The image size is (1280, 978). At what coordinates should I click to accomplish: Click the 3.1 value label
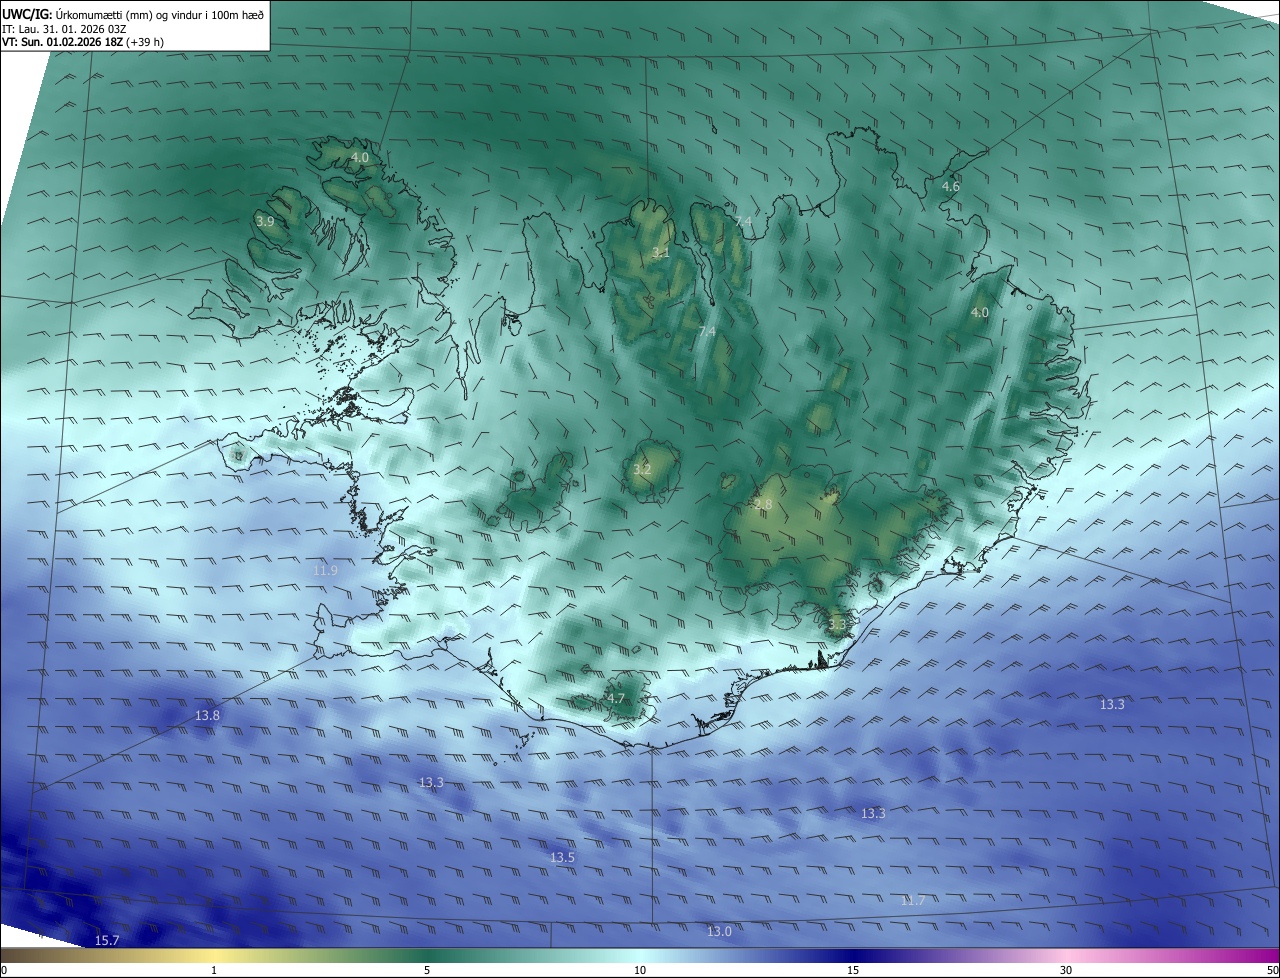click(661, 253)
